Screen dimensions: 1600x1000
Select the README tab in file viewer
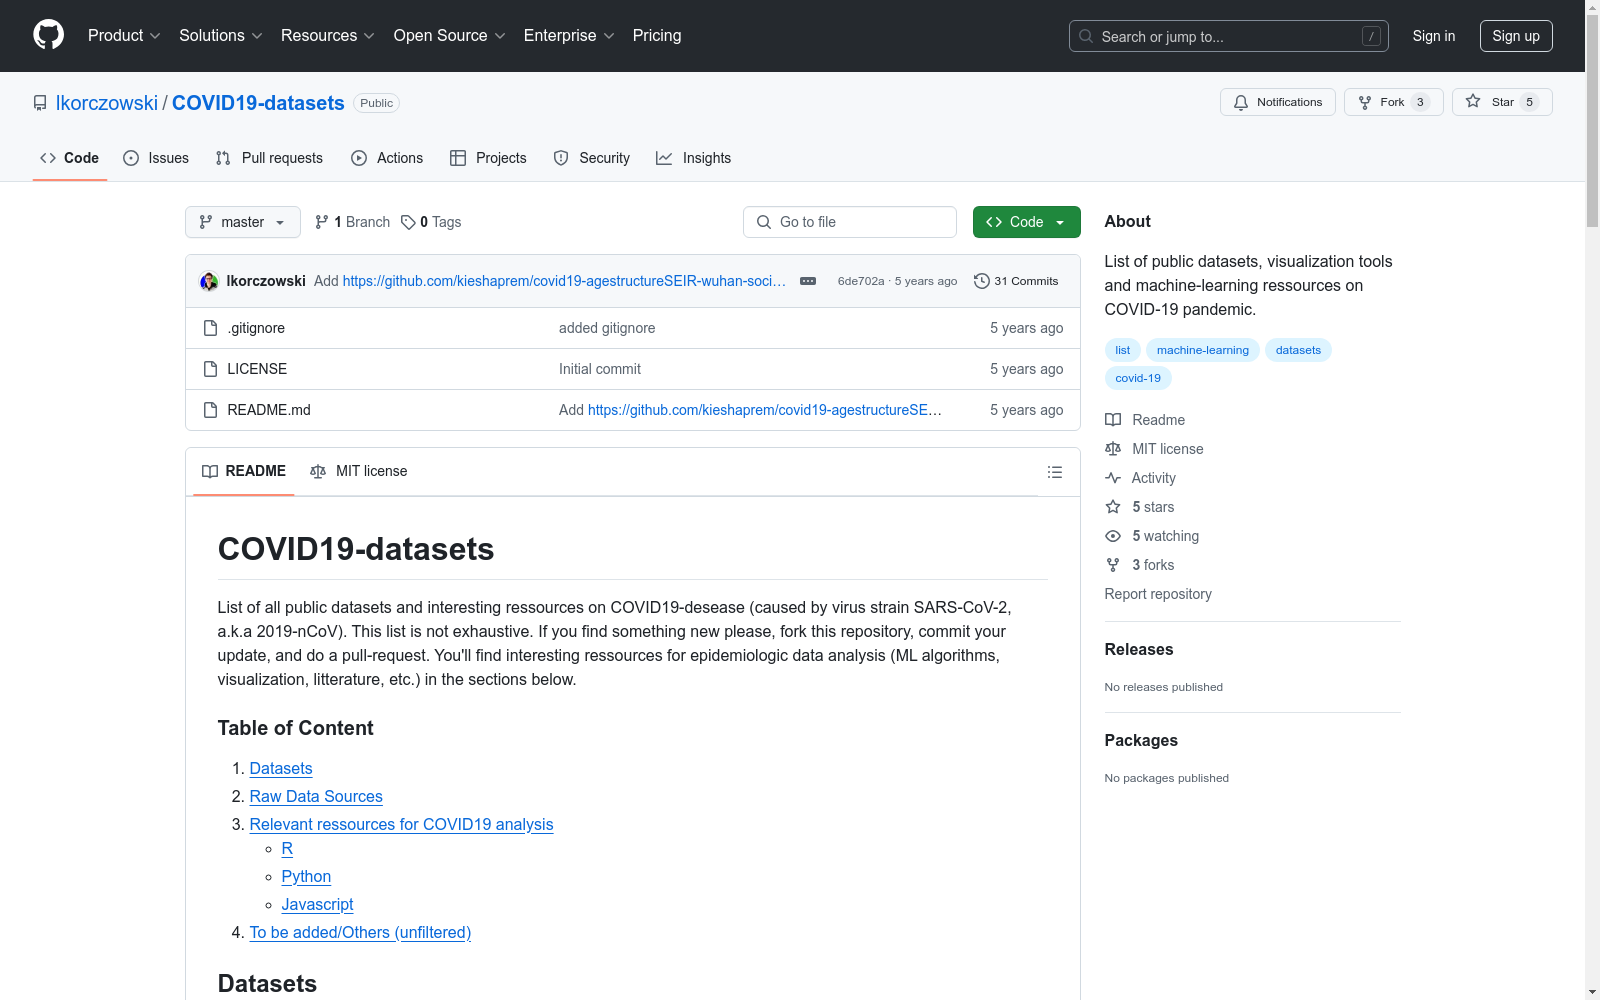coord(244,471)
